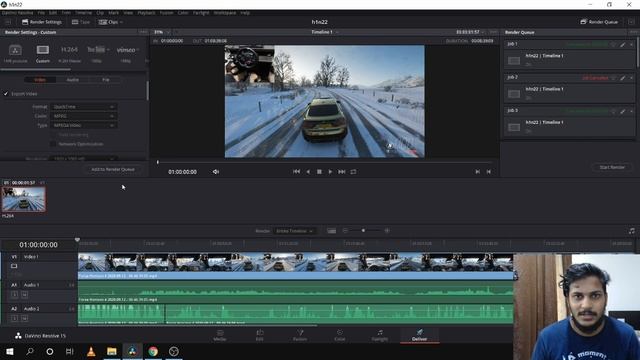Toggle Solo on Audio 2 track
This screenshot has width=640, height=360.
click(15, 318)
